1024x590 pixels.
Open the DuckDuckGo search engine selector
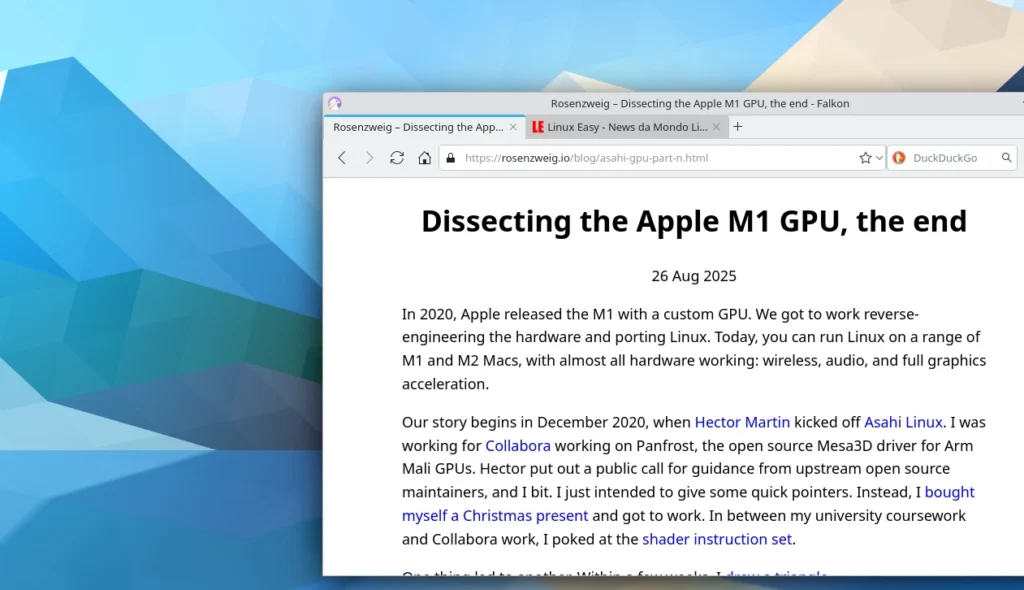898,158
